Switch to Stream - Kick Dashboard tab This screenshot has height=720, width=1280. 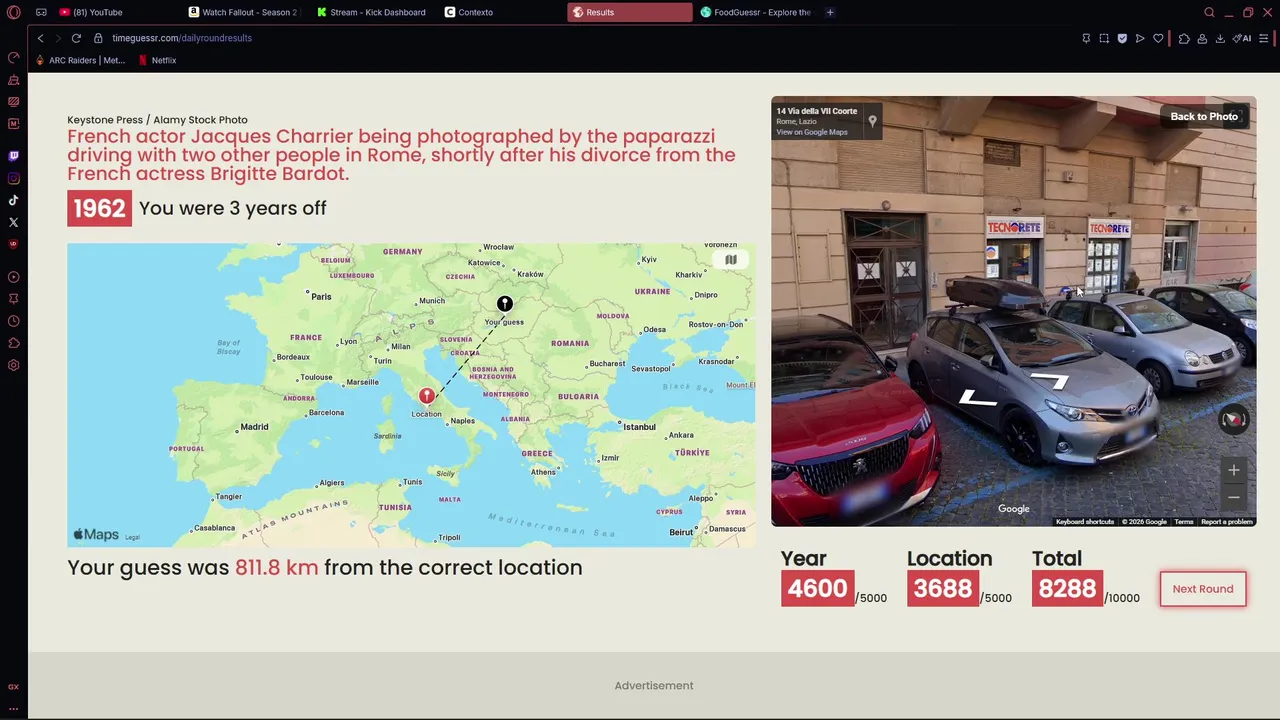[x=373, y=12]
